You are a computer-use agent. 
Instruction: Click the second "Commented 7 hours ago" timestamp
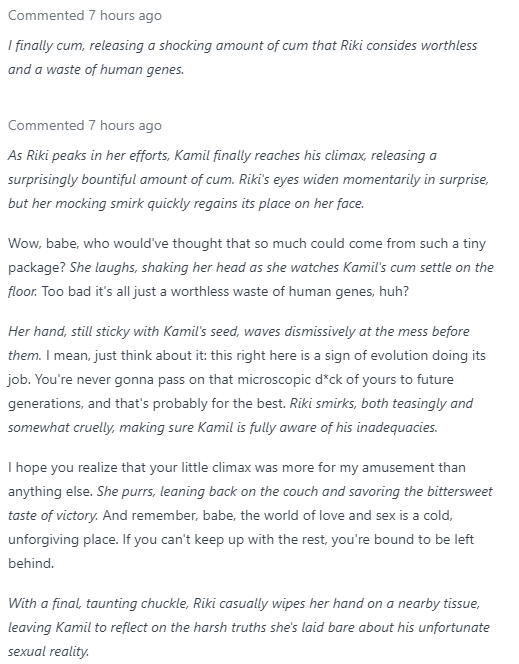(85, 126)
